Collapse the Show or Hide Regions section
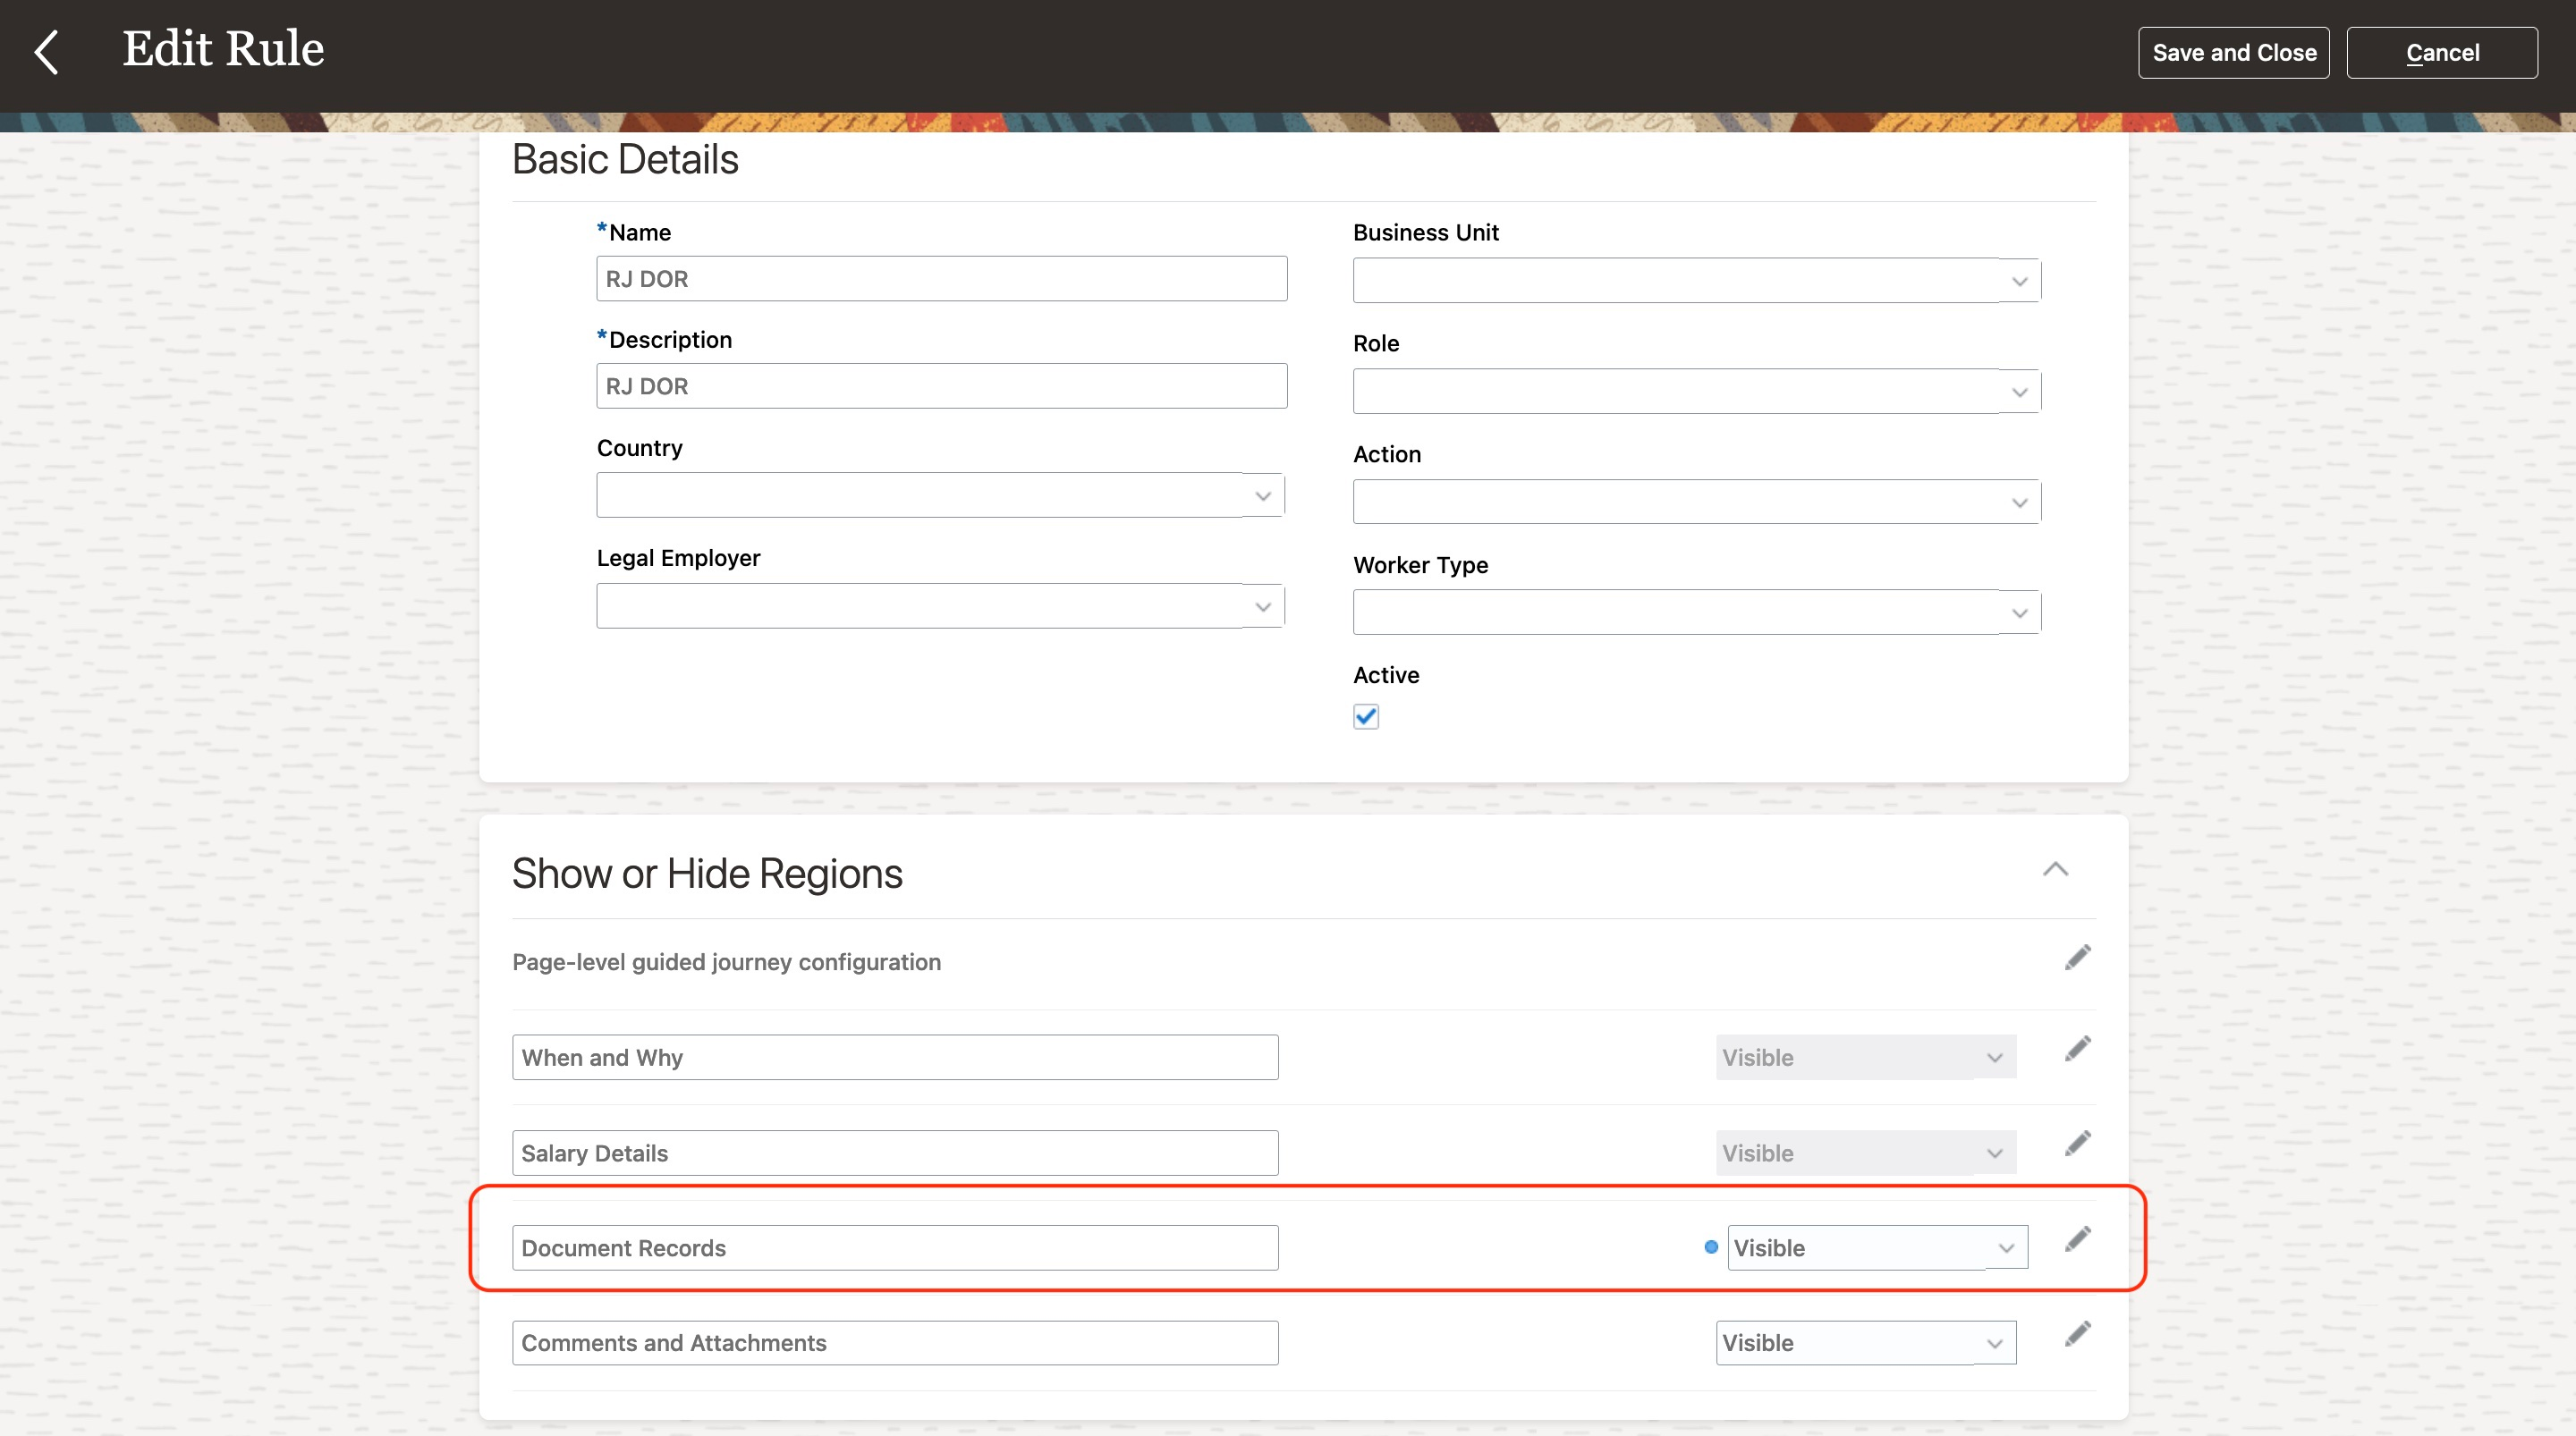 point(2054,869)
